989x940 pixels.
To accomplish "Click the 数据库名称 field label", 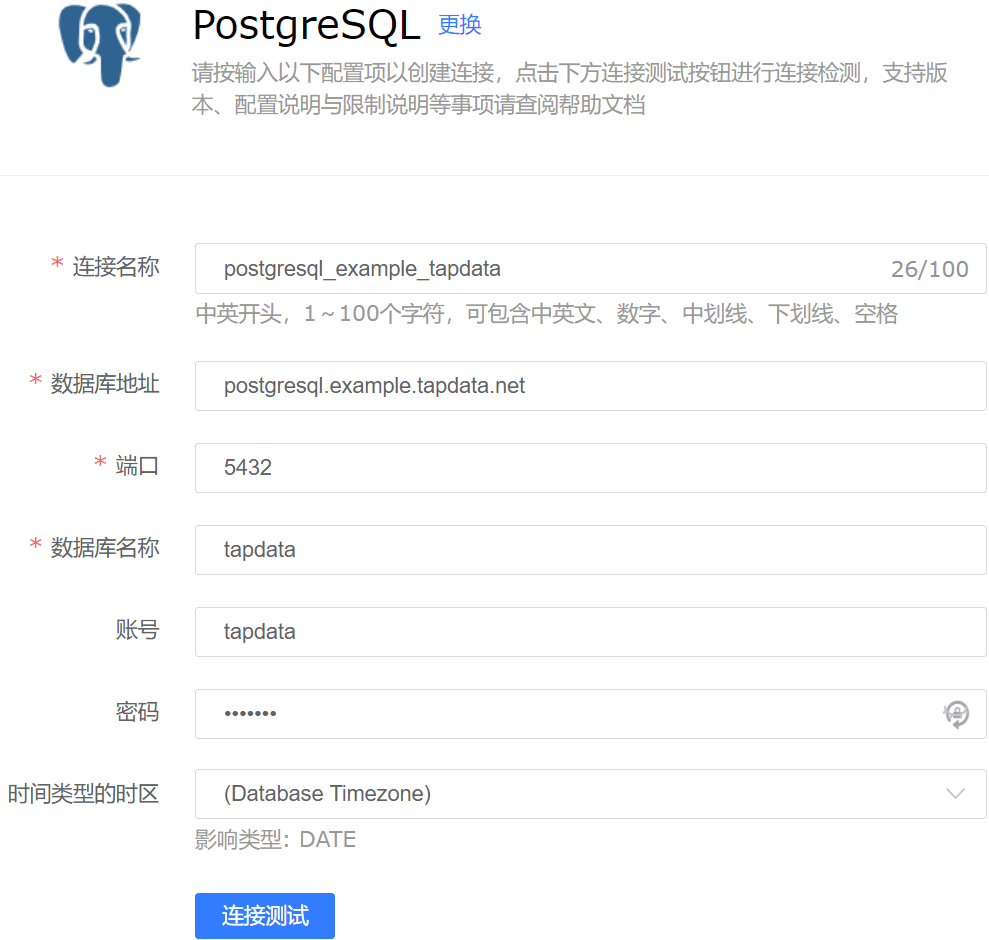I will (105, 548).
